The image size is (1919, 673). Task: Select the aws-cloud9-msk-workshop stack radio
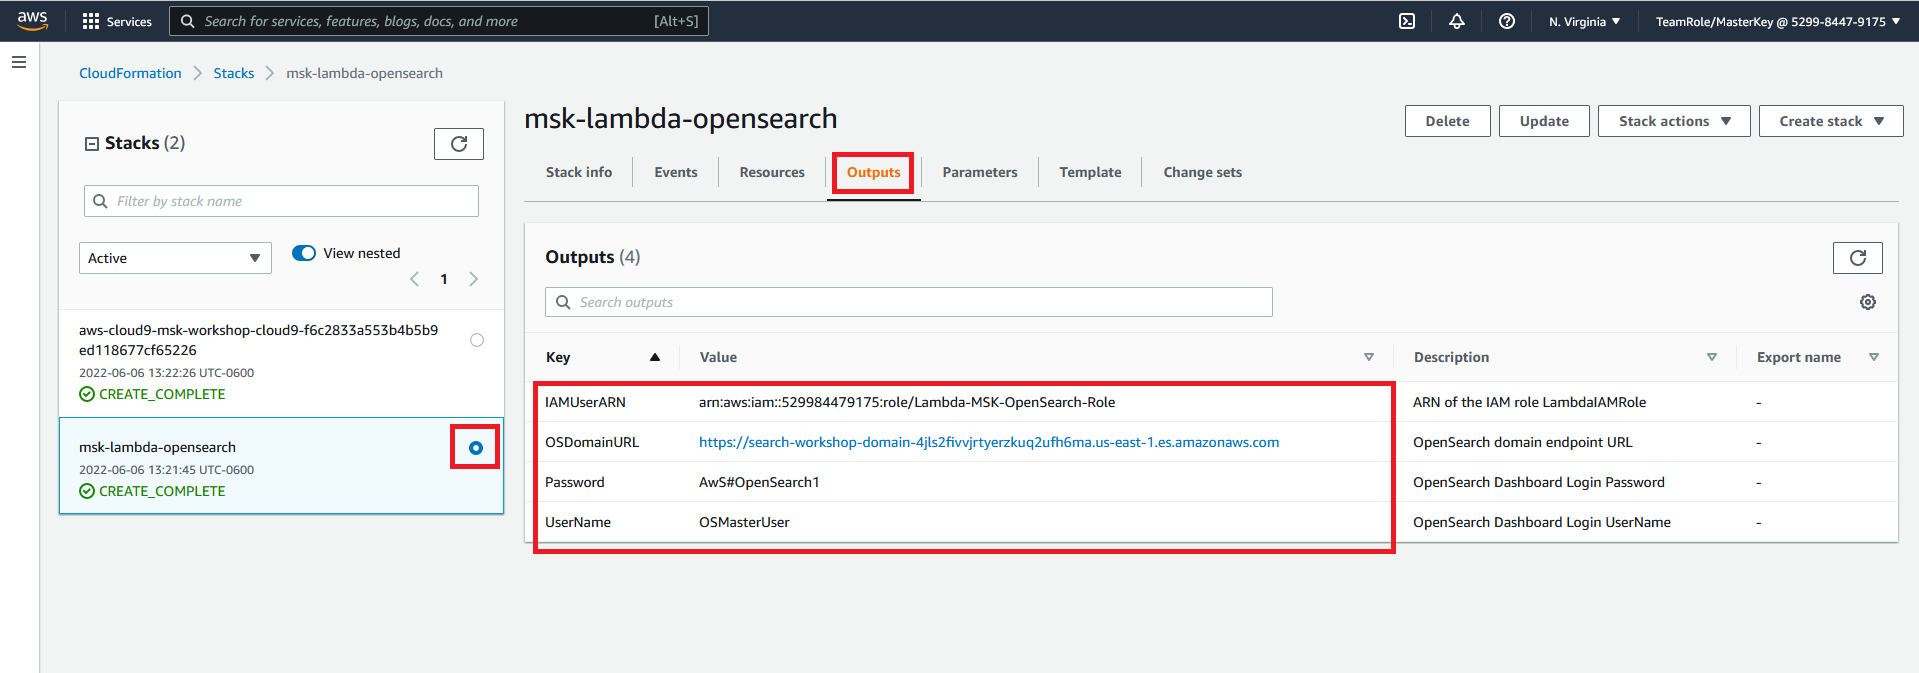point(477,340)
